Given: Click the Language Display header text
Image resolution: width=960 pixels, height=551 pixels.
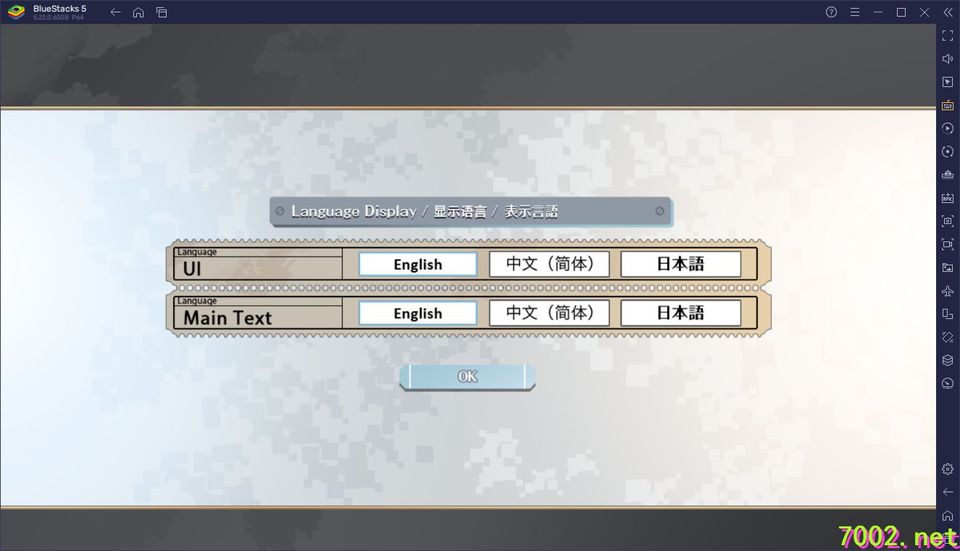Looking at the screenshot, I should [x=424, y=211].
